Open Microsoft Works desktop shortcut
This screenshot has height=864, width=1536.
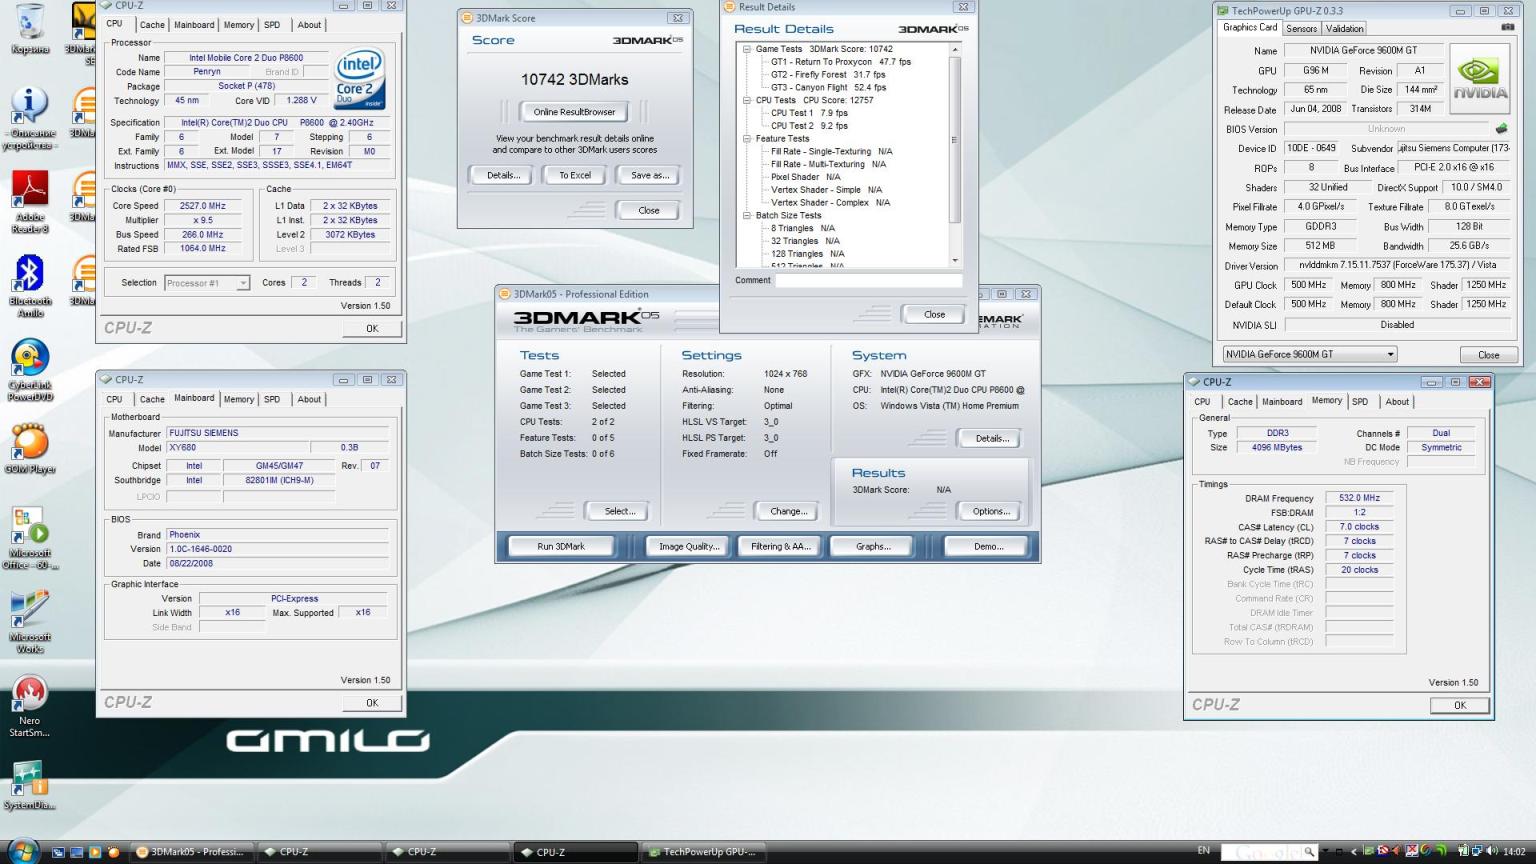pyautogui.click(x=30, y=622)
